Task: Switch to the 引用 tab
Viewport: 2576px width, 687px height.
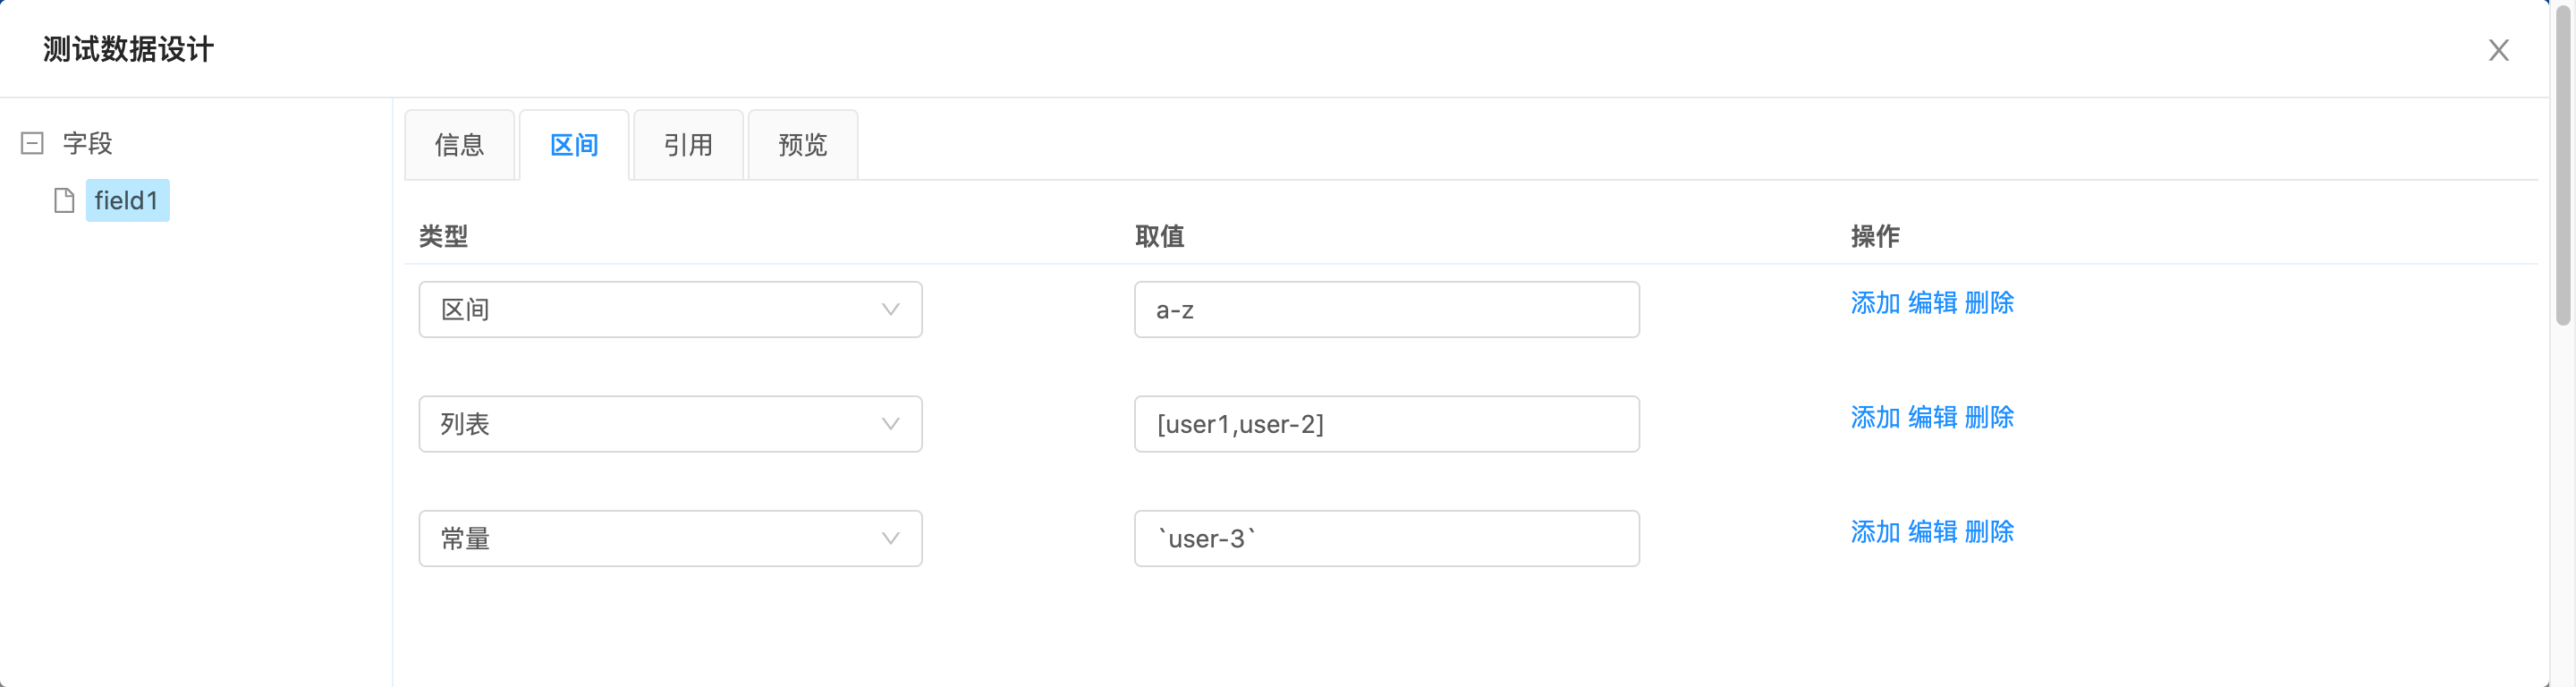Action: click(x=688, y=145)
